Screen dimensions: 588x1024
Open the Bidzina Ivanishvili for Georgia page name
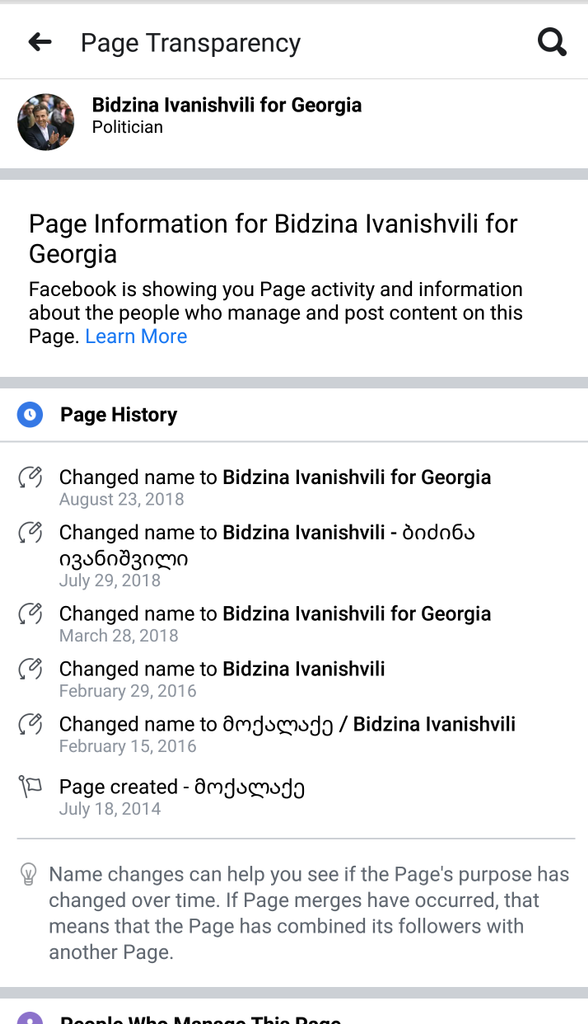tap(227, 104)
